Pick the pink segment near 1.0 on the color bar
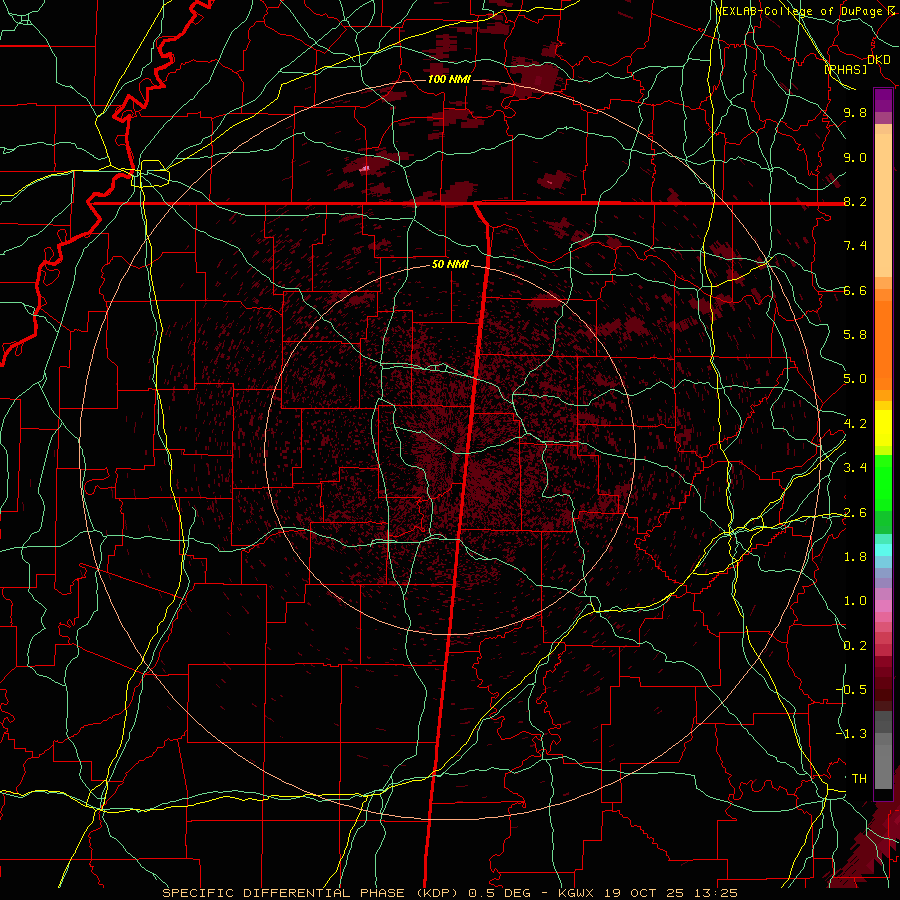This screenshot has height=900, width=900. pyautogui.click(x=883, y=605)
